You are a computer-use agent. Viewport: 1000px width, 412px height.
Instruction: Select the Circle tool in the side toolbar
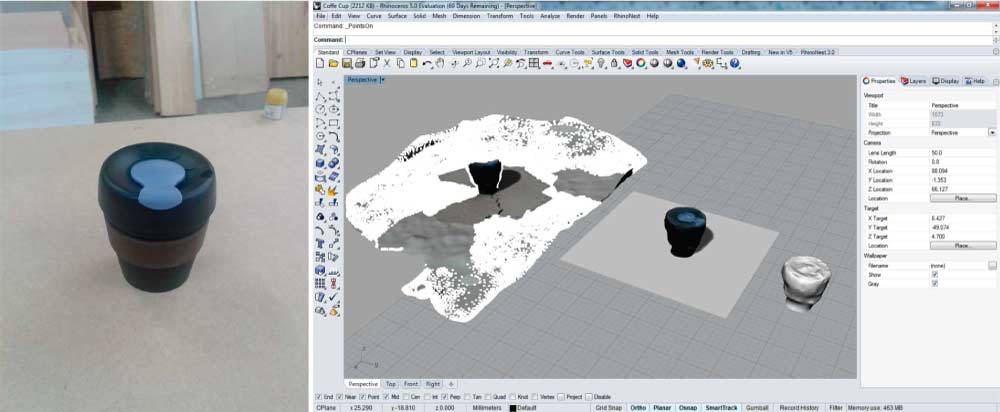321,109
